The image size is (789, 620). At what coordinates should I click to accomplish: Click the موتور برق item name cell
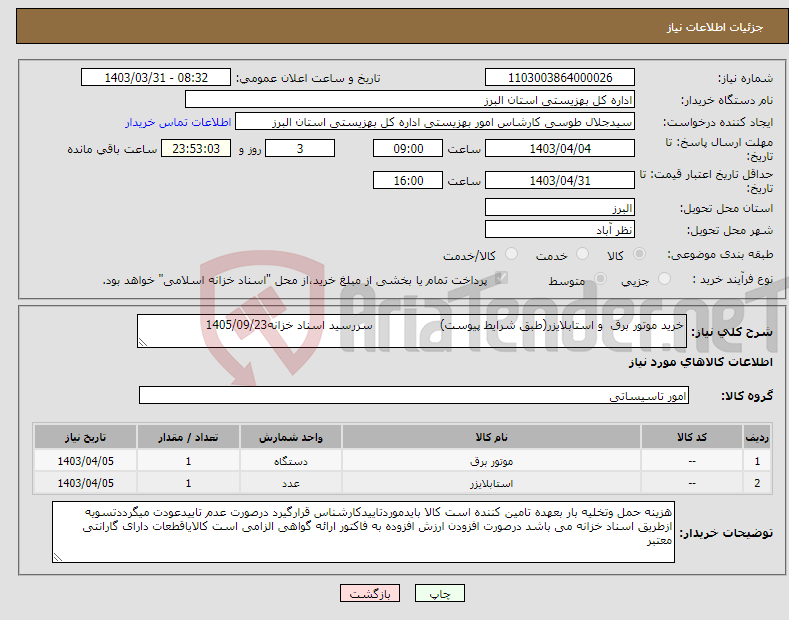(491, 461)
